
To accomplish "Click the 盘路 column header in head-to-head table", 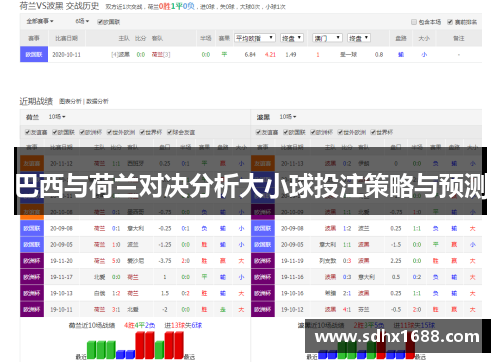I will click(x=401, y=39).
